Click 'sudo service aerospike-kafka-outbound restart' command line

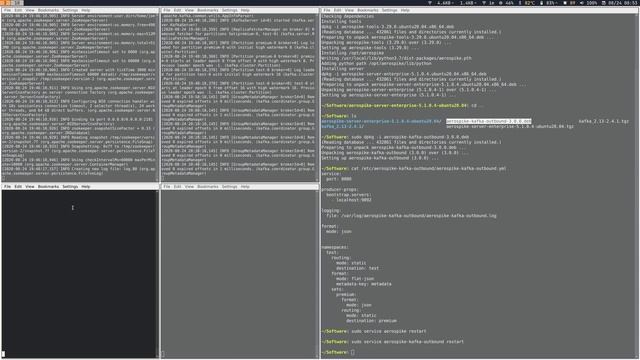tap(407, 342)
